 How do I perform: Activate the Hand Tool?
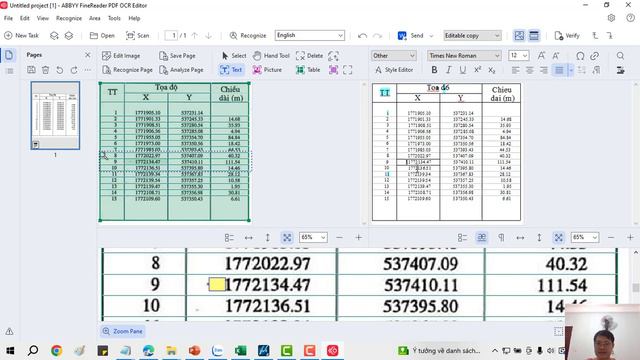point(271,56)
